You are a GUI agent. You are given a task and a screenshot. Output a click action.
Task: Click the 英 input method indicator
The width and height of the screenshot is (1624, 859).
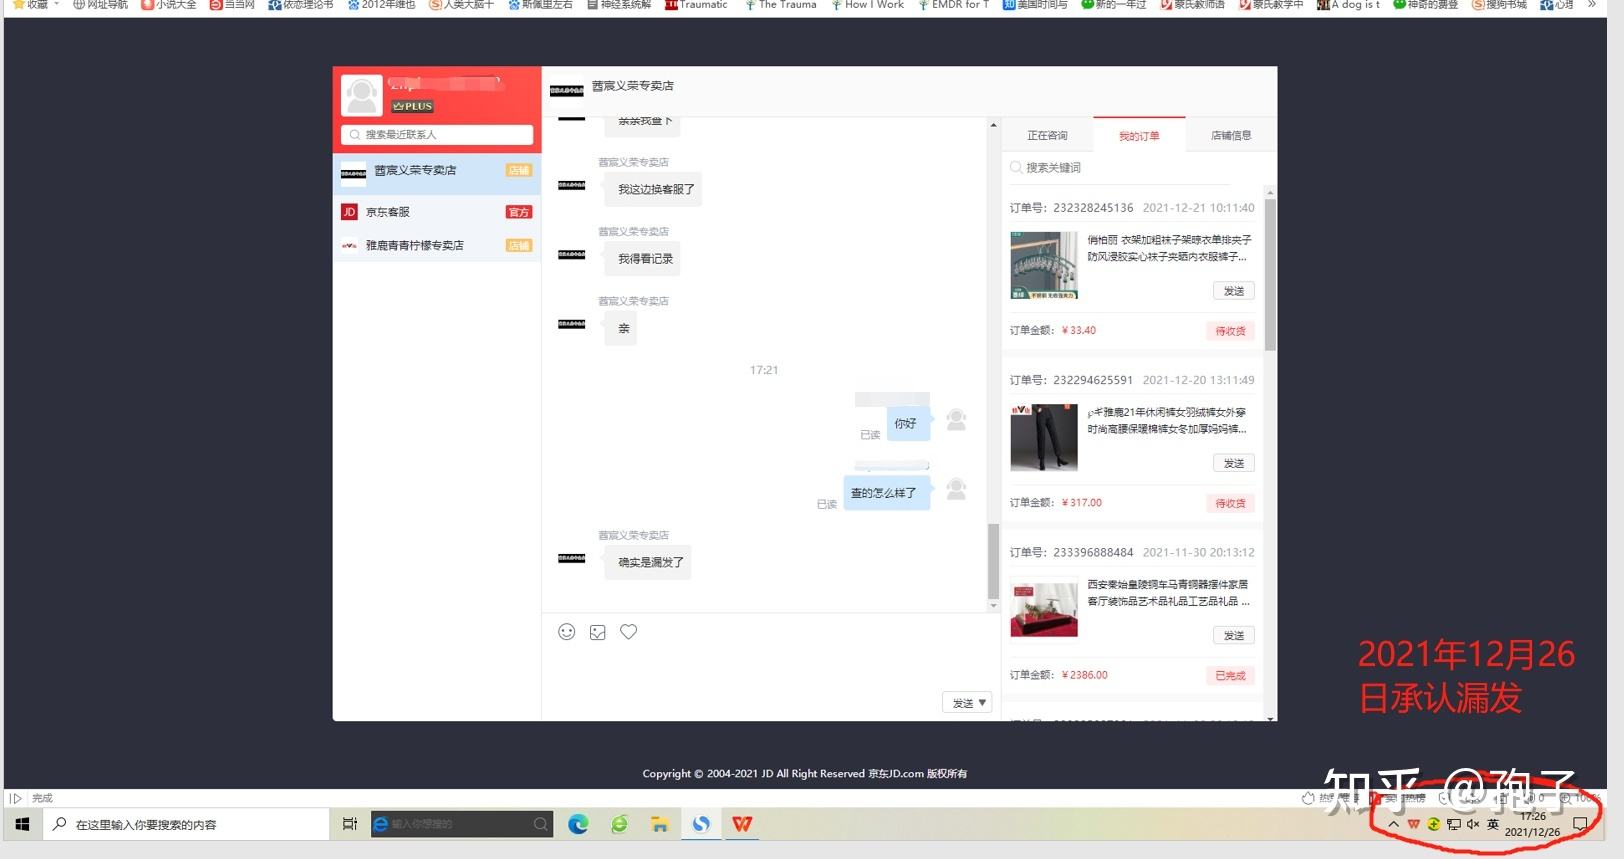[x=1493, y=824]
